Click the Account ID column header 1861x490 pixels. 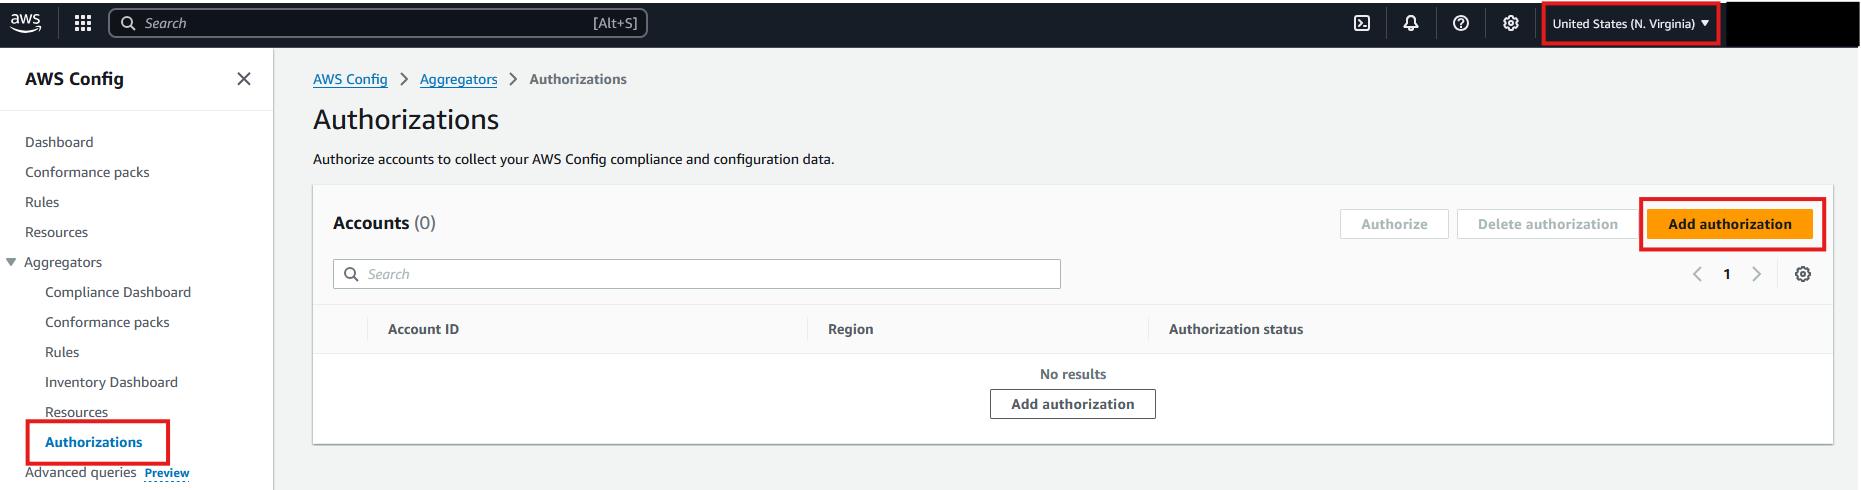coord(423,329)
